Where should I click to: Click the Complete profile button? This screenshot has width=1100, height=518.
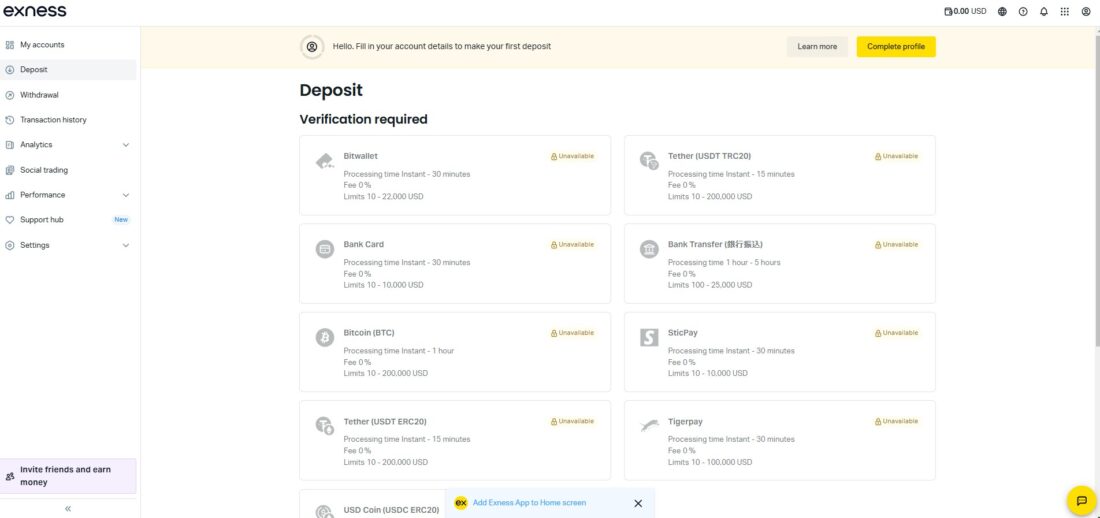tap(895, 46)
